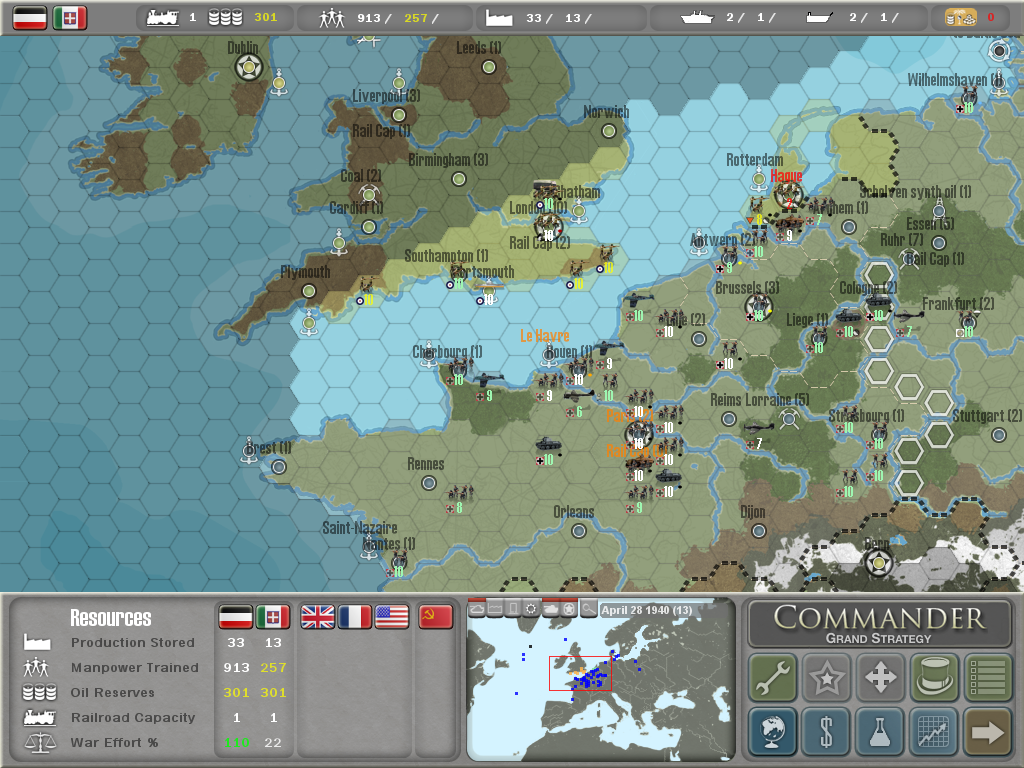Click the Production Stored row label
This screenshot has width=1024, height=768.
coord(133,643)
